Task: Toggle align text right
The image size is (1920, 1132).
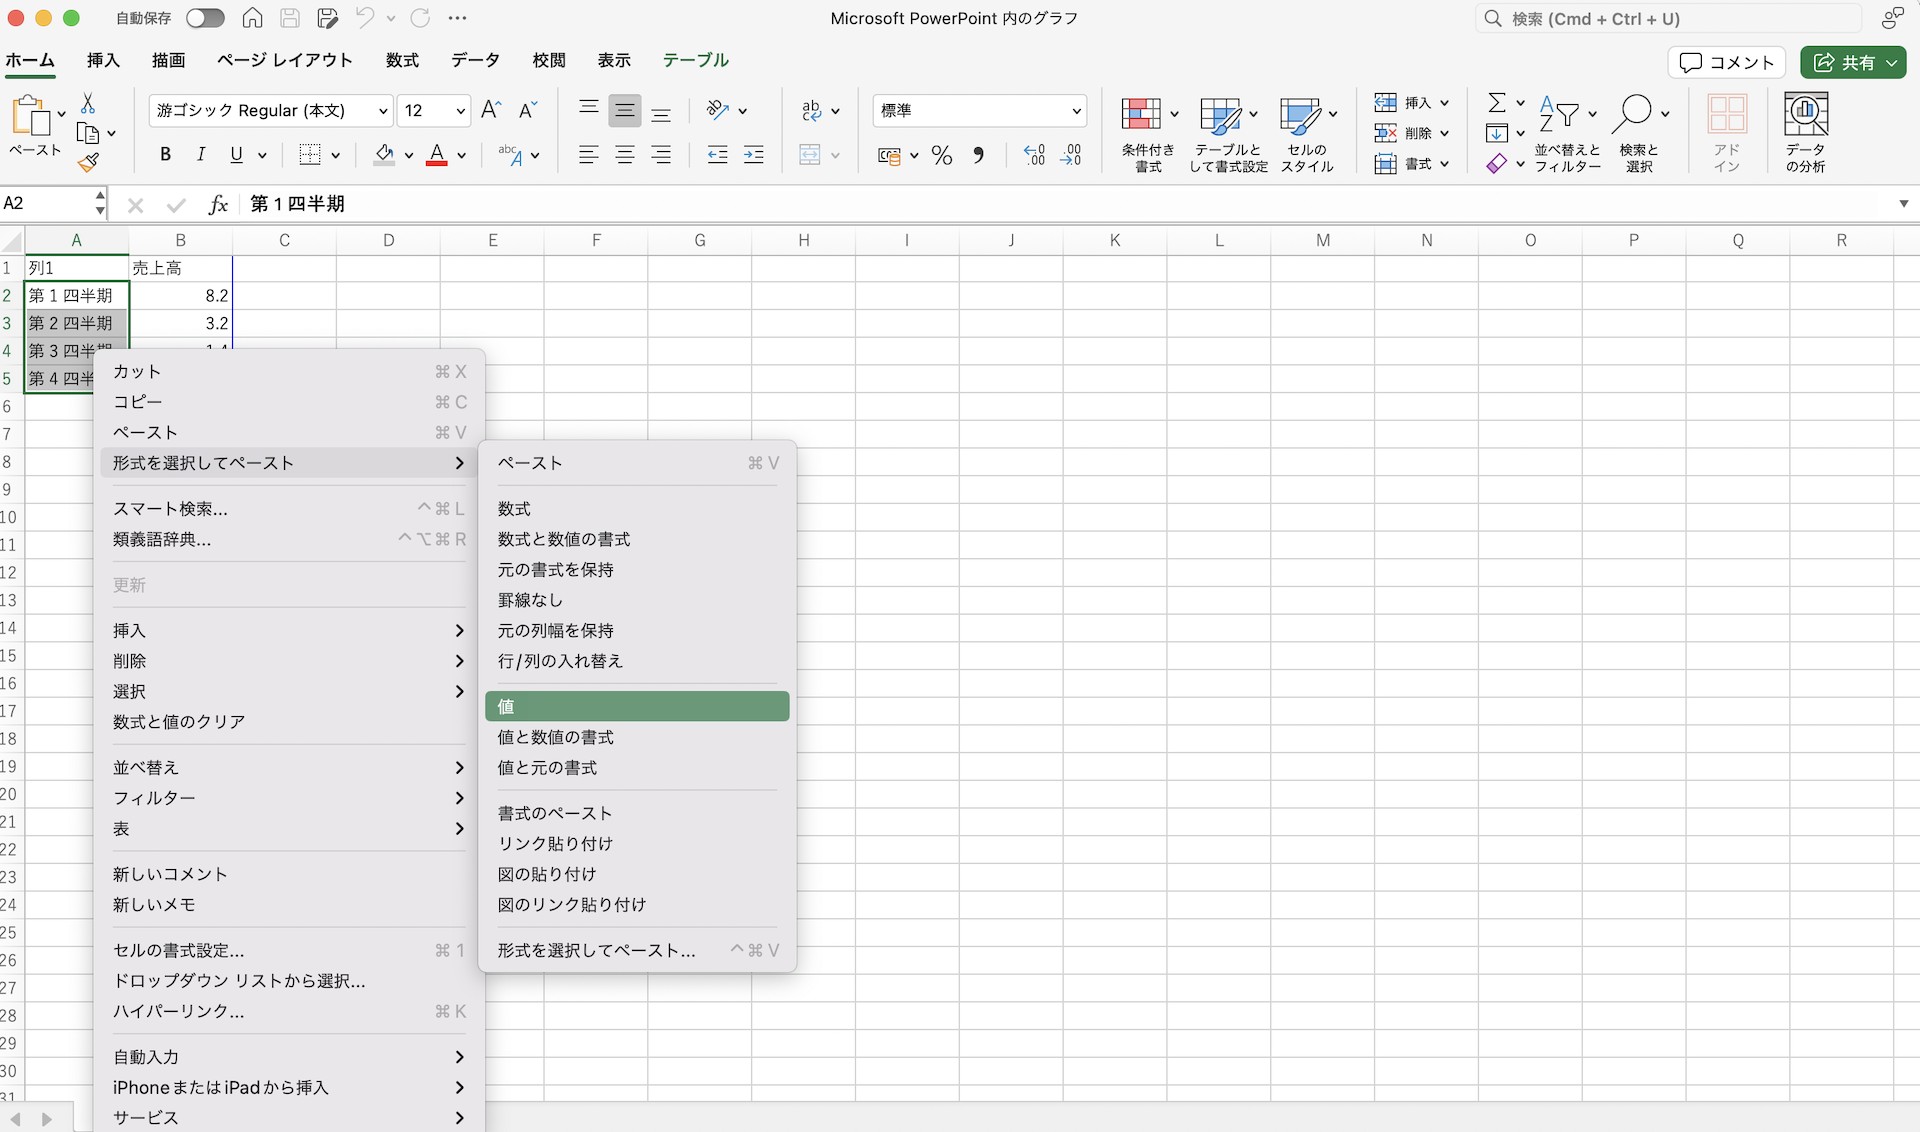Action: 661,155
